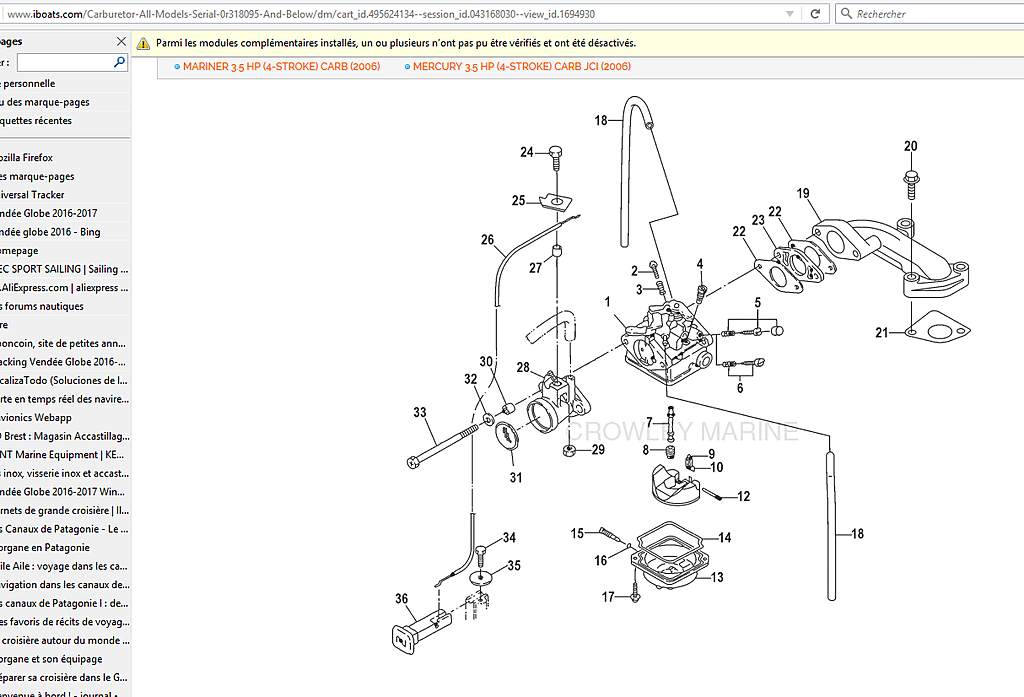Open Canaux de Patagonie - Le bookmark
Image resolution: width=1024 pixels, height=697 pixels.
coord(64,529)
